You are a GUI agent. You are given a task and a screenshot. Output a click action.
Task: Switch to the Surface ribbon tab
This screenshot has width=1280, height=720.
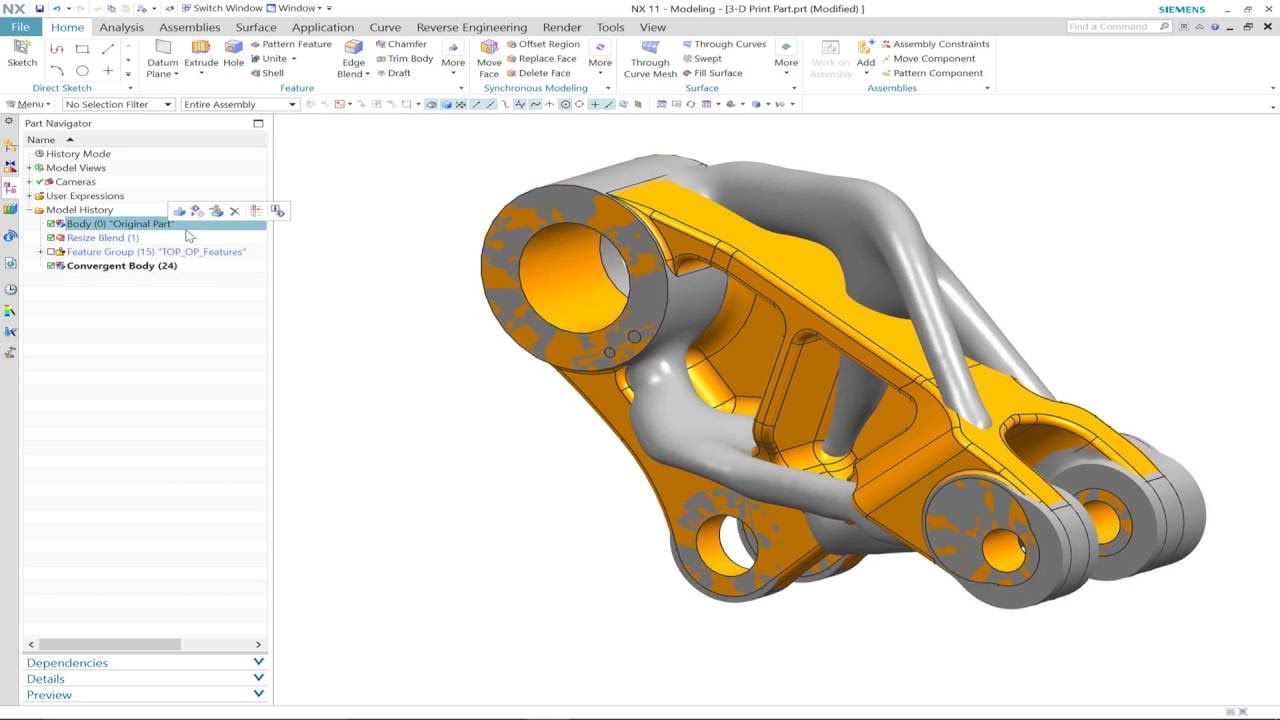click(256, 27)
